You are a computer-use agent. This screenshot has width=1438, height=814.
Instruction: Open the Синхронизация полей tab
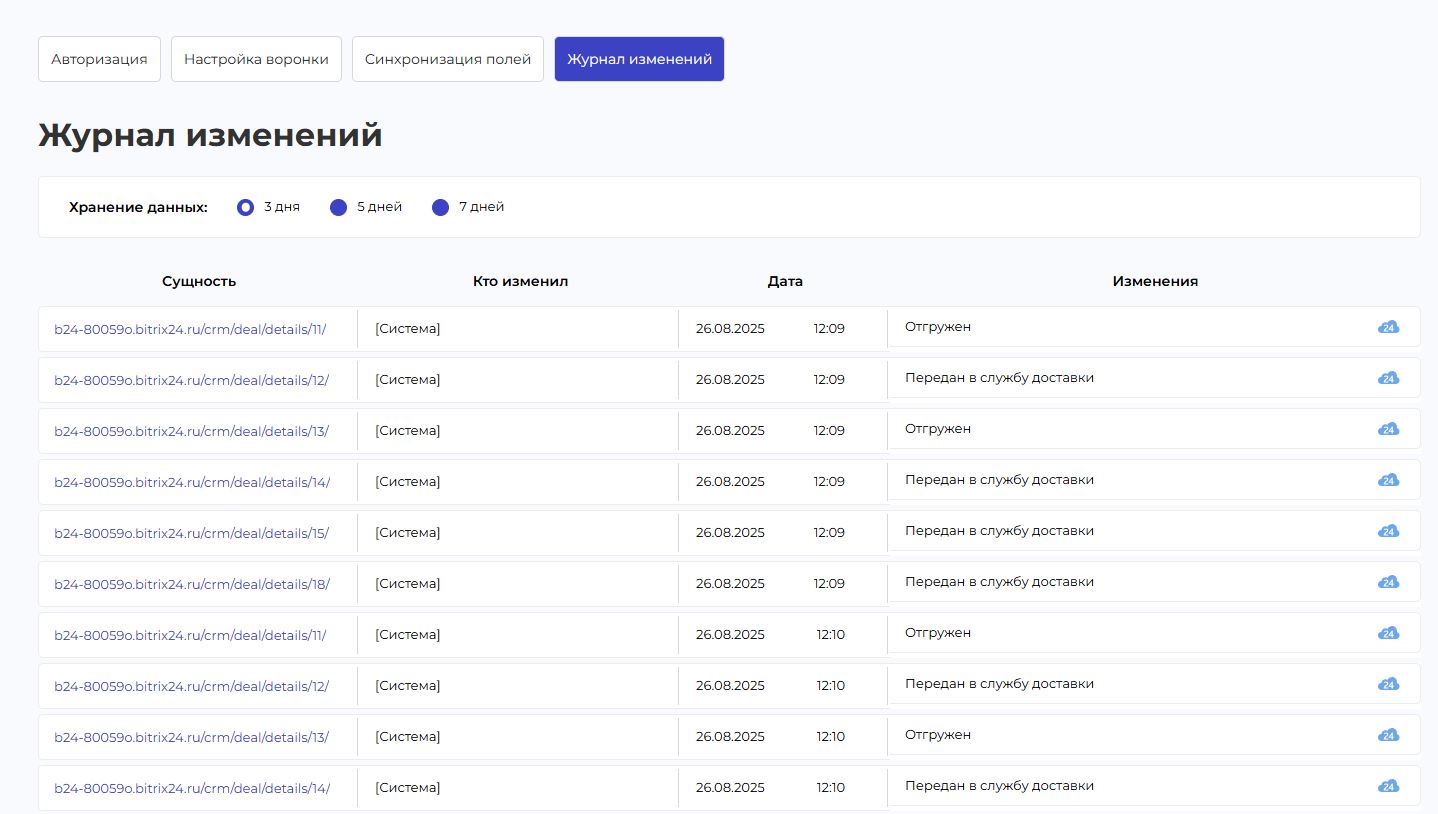click(447, 58)
